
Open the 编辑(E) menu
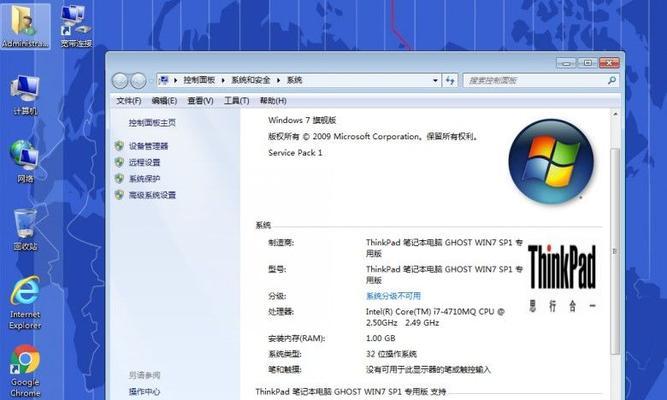pyautogui.click(x=164, y=101)
